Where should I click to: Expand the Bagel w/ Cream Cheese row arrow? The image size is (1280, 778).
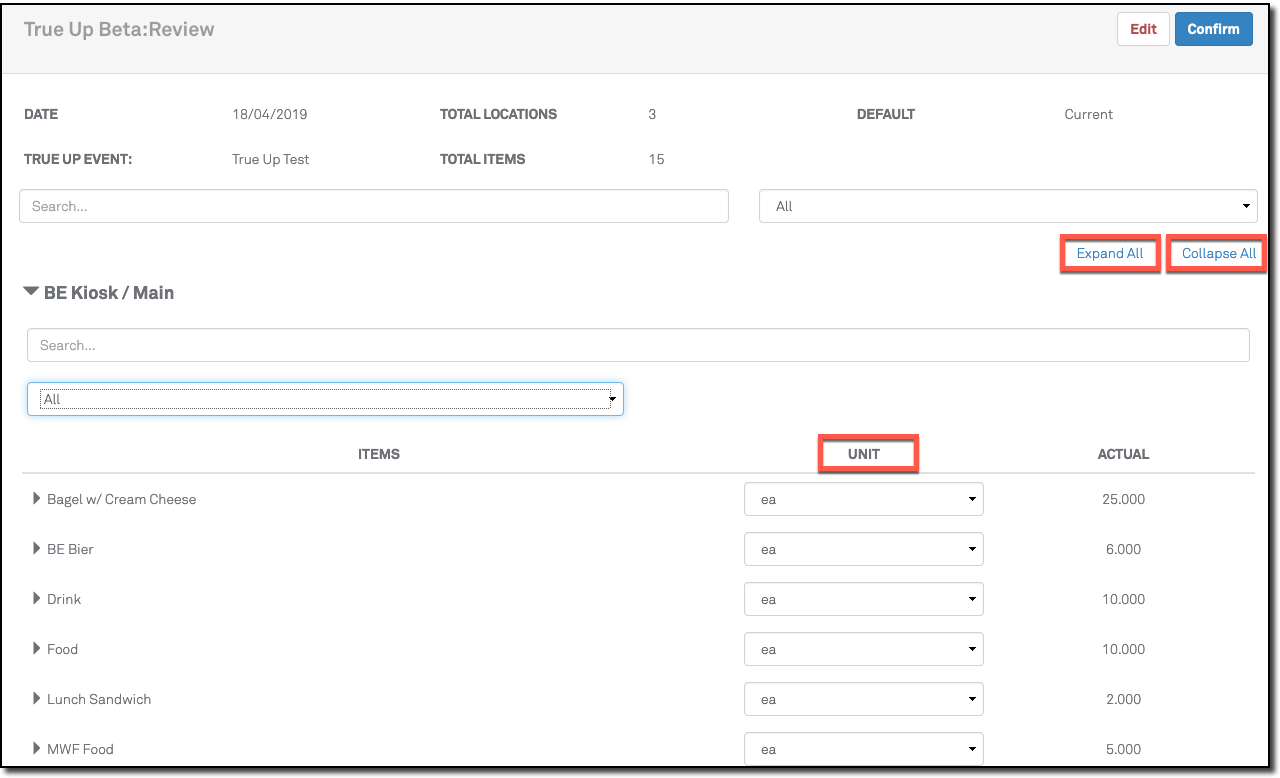[37, 499]
